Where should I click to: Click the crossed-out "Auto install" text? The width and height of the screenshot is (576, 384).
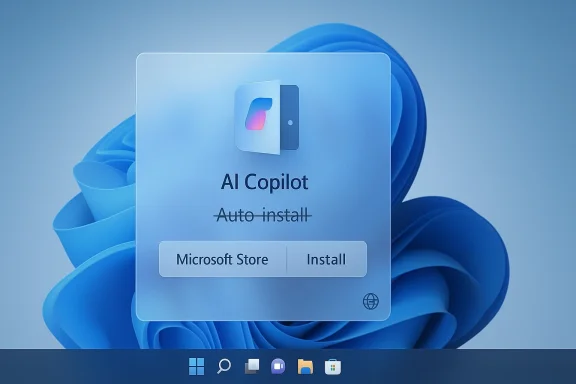(263, 215)
